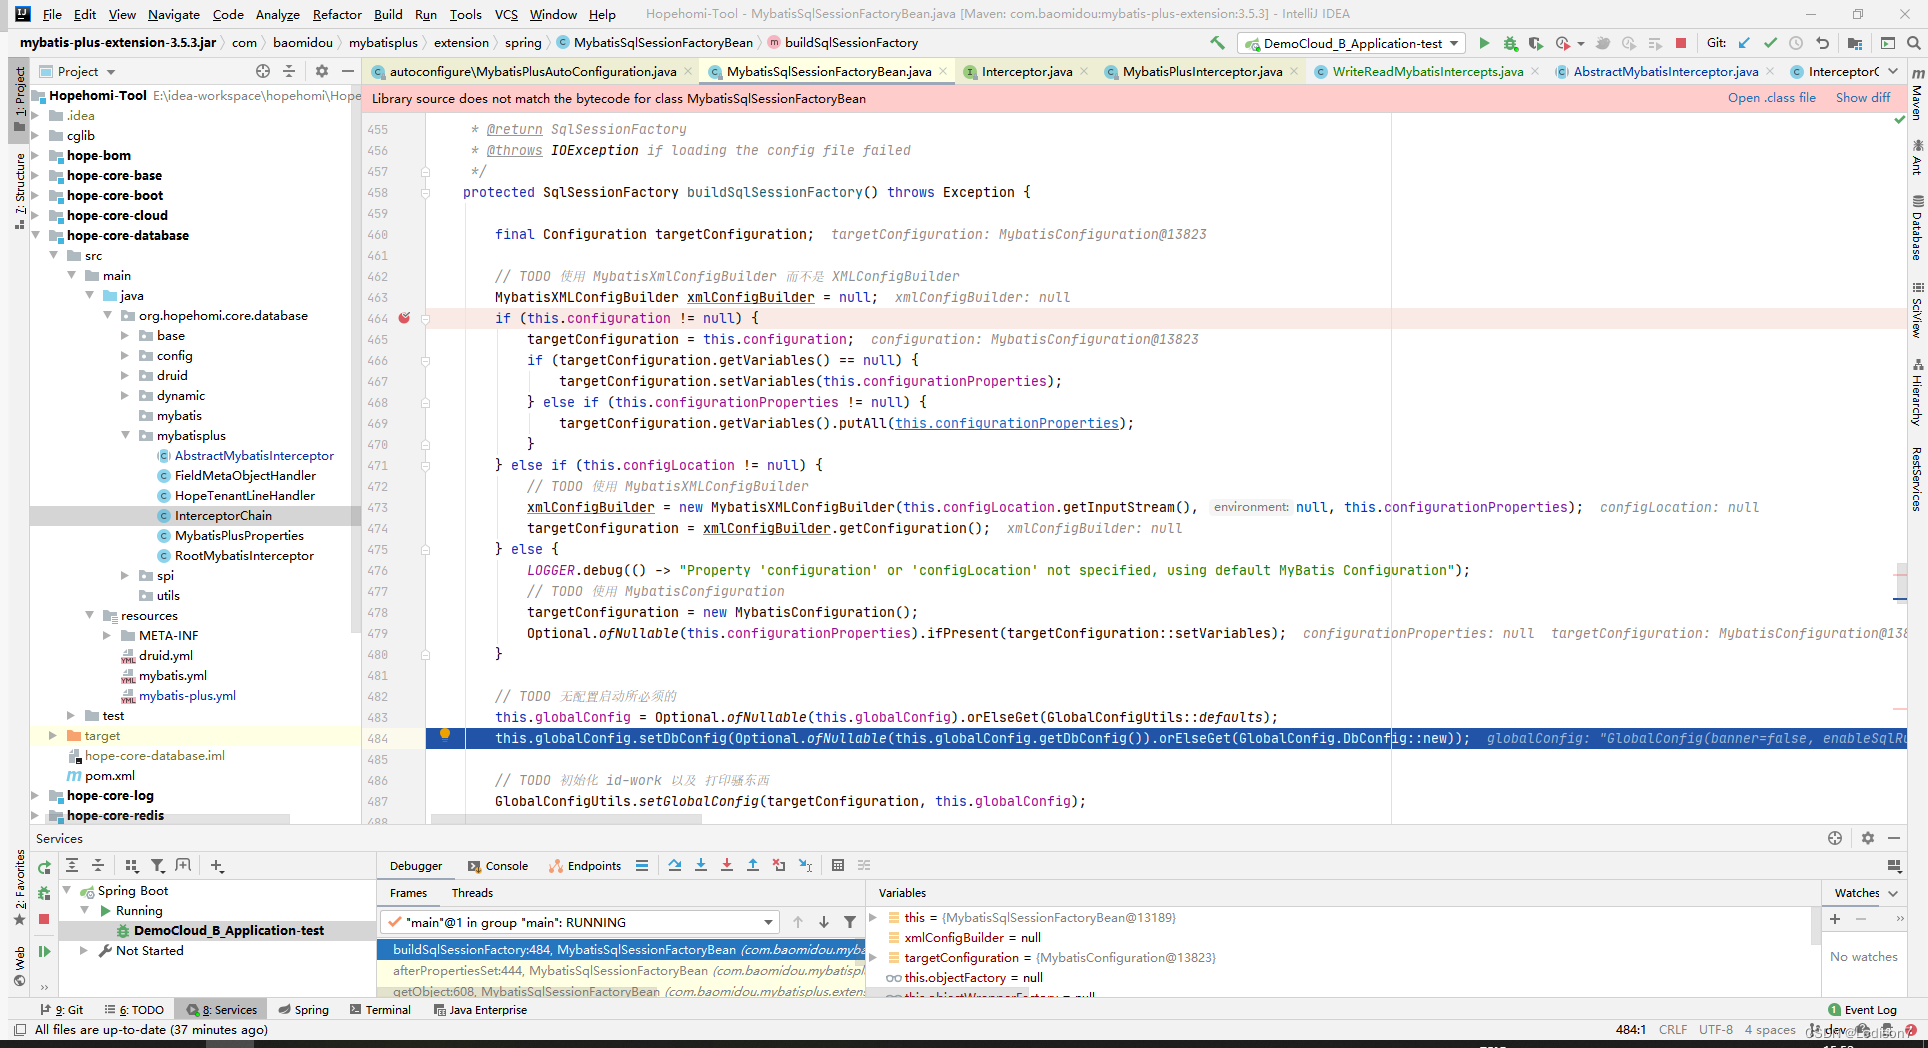Filter frames with the funnel icon
Screen dimensions: 1928x1048
point(850,922)
